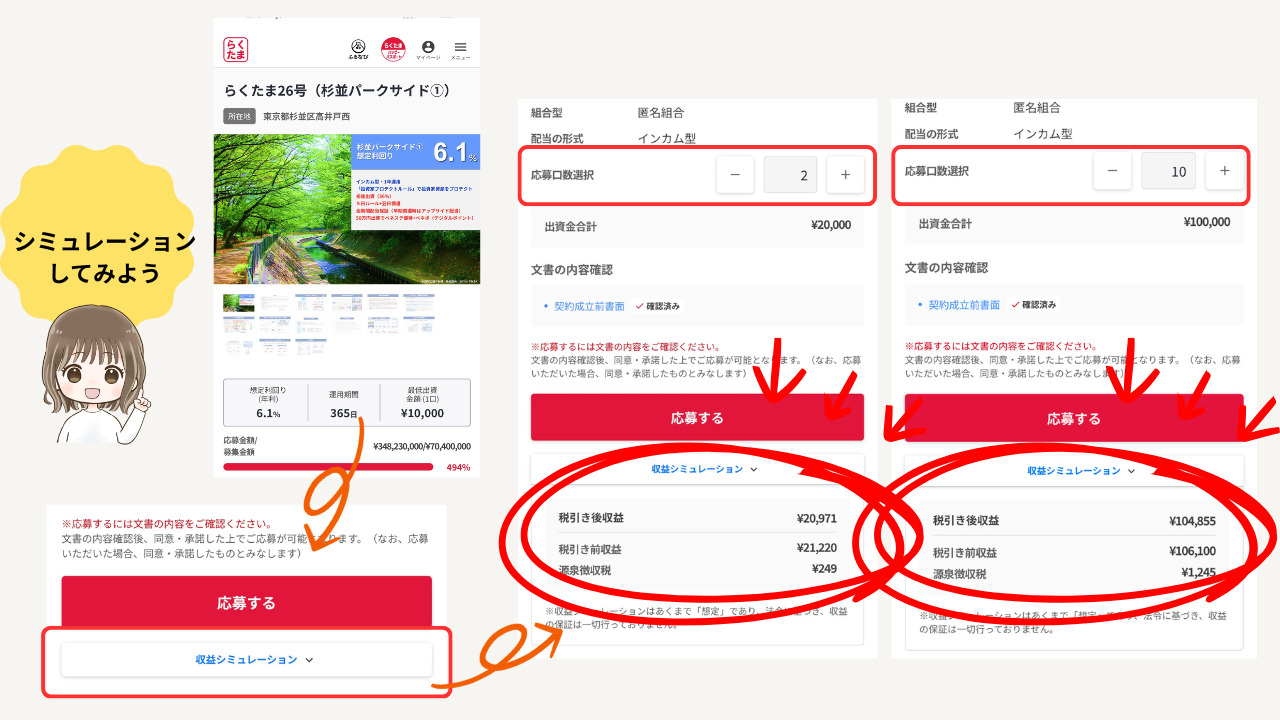The height and width of the screenshot is (720, 1280).
Task: Click the らくたま logo icon
Action: (236, 49)
